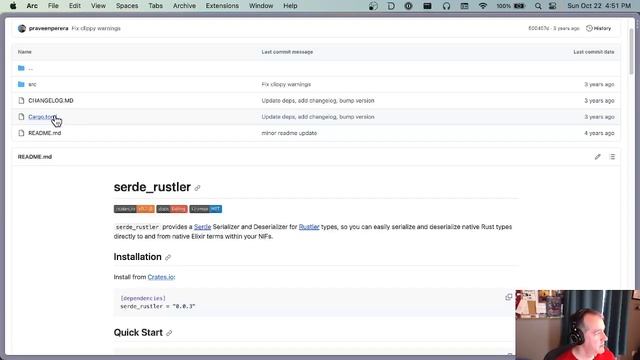Click the CHANGELOG.MD file icon

[21, 100]
